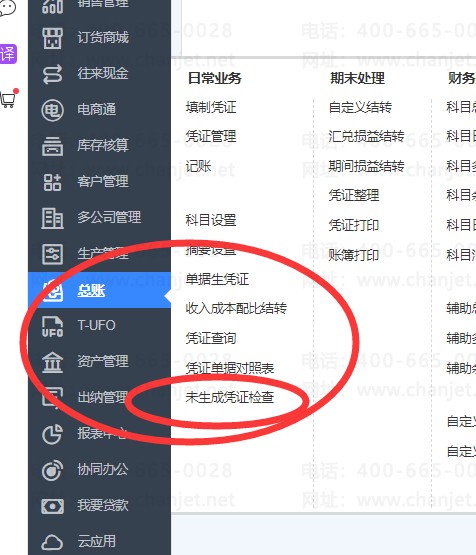Select the 总账 sidebar menu item
Screen dimensions: 476x555
pyautogui.click(x=99, y=290)
